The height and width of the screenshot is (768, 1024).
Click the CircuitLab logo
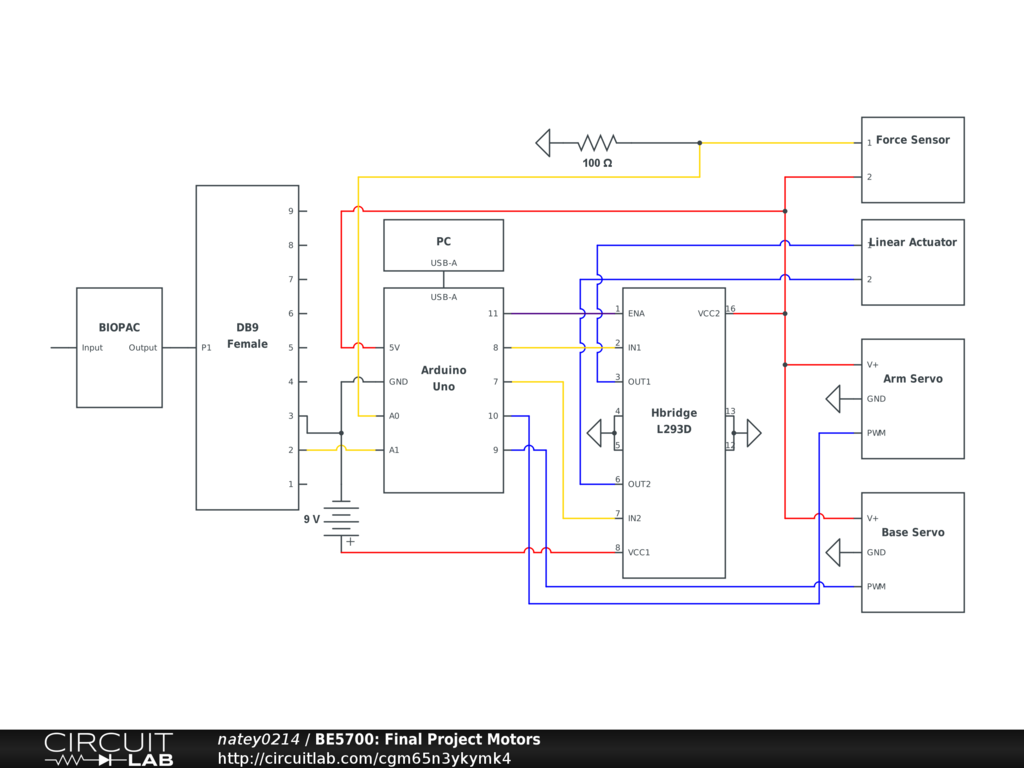coord(108,748)
